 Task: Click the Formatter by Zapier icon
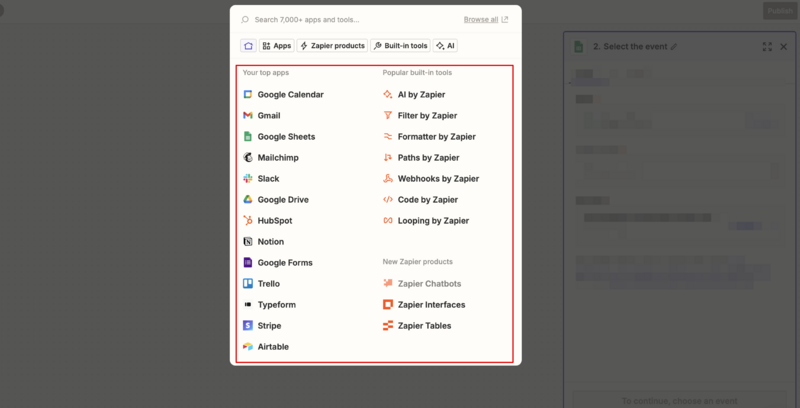tap(388, 136)
